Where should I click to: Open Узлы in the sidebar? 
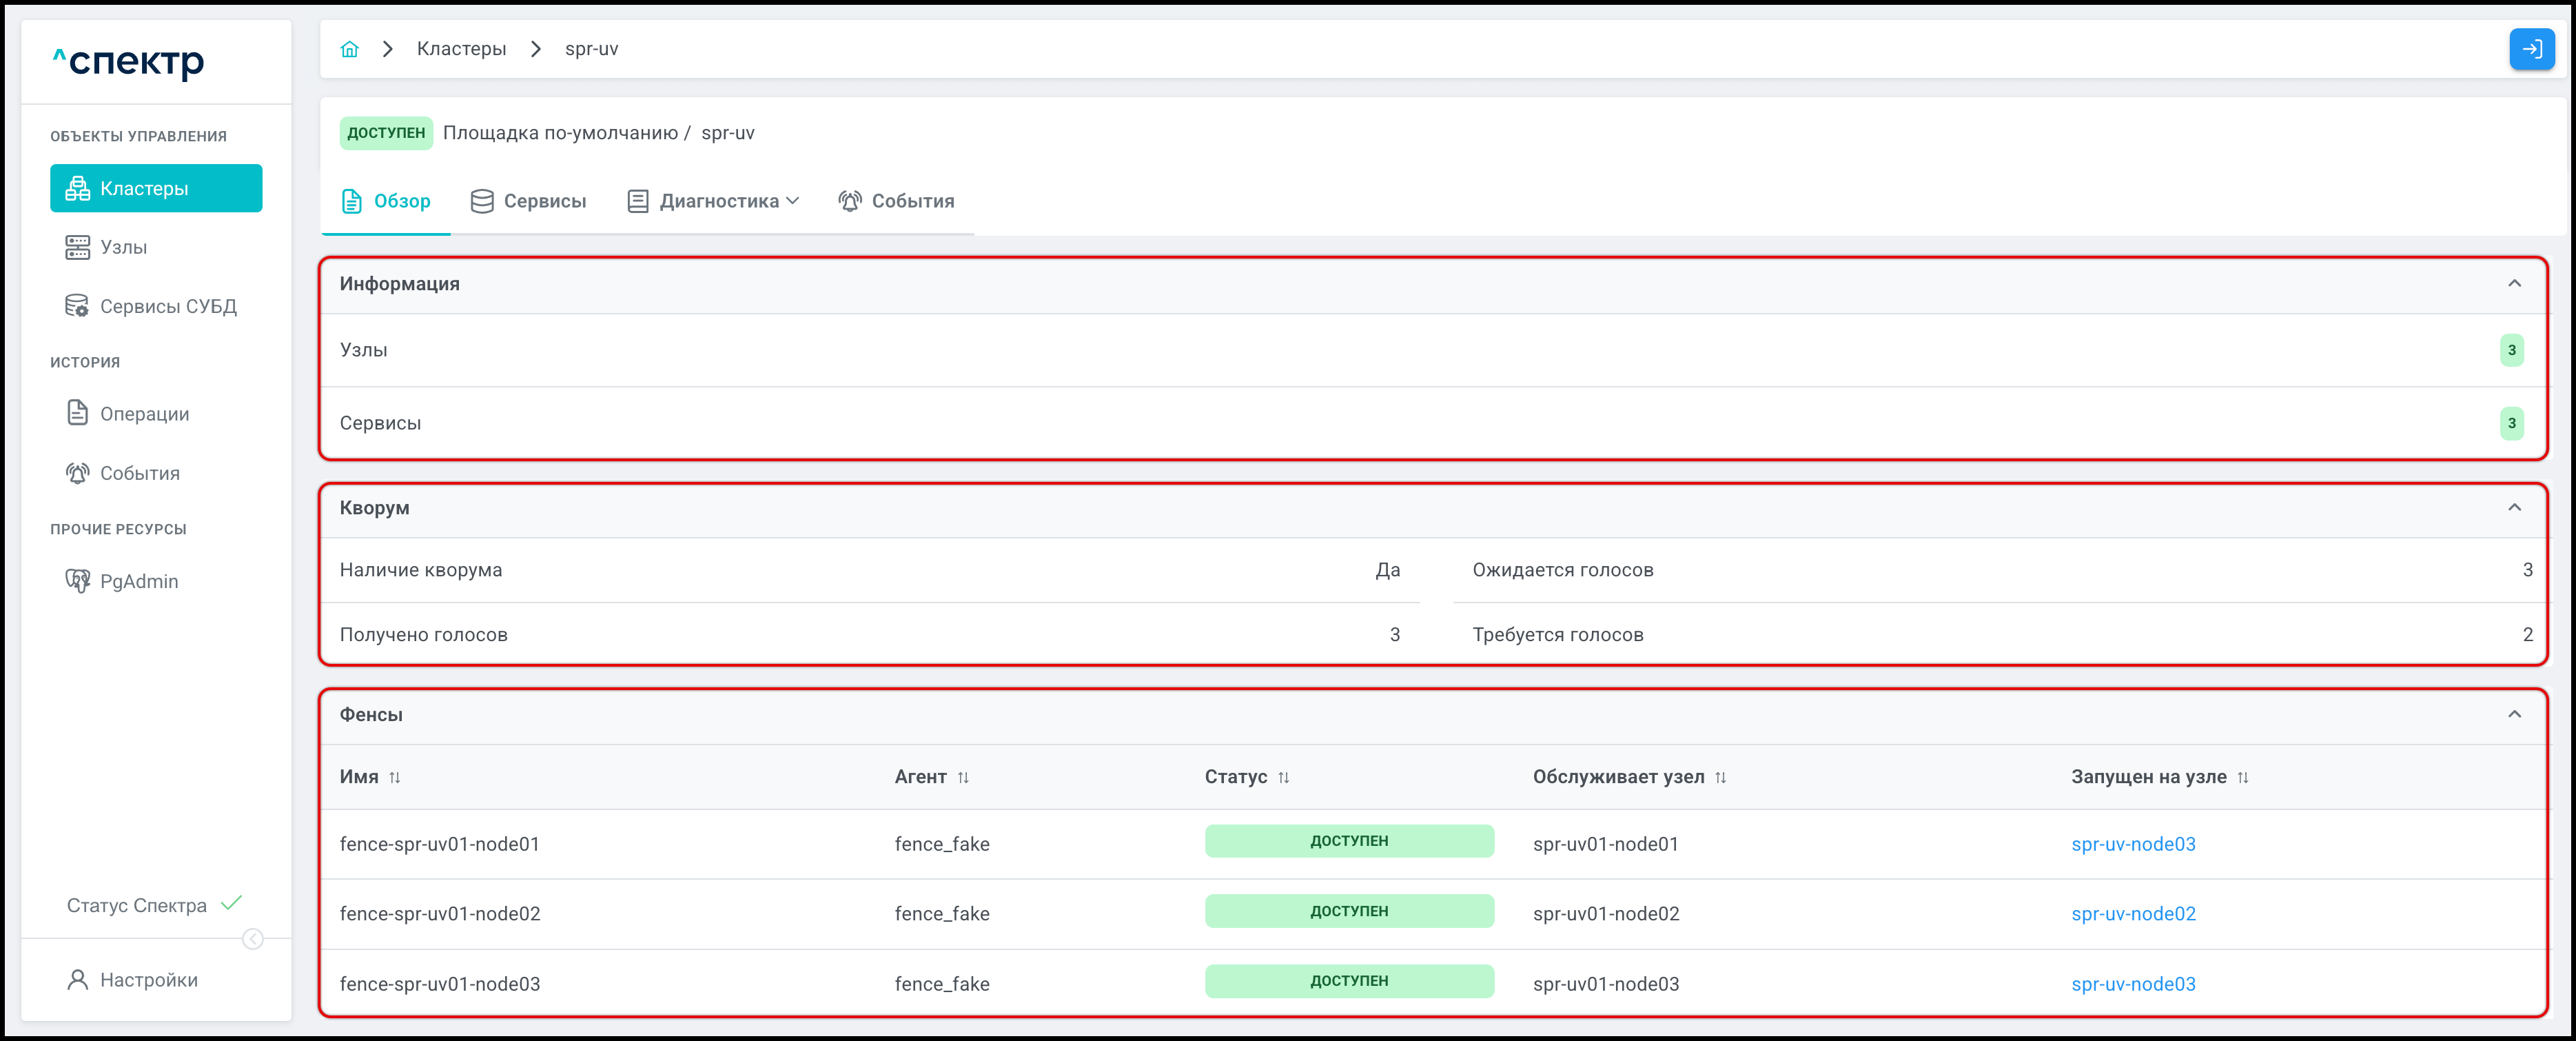tap(123, 247)
